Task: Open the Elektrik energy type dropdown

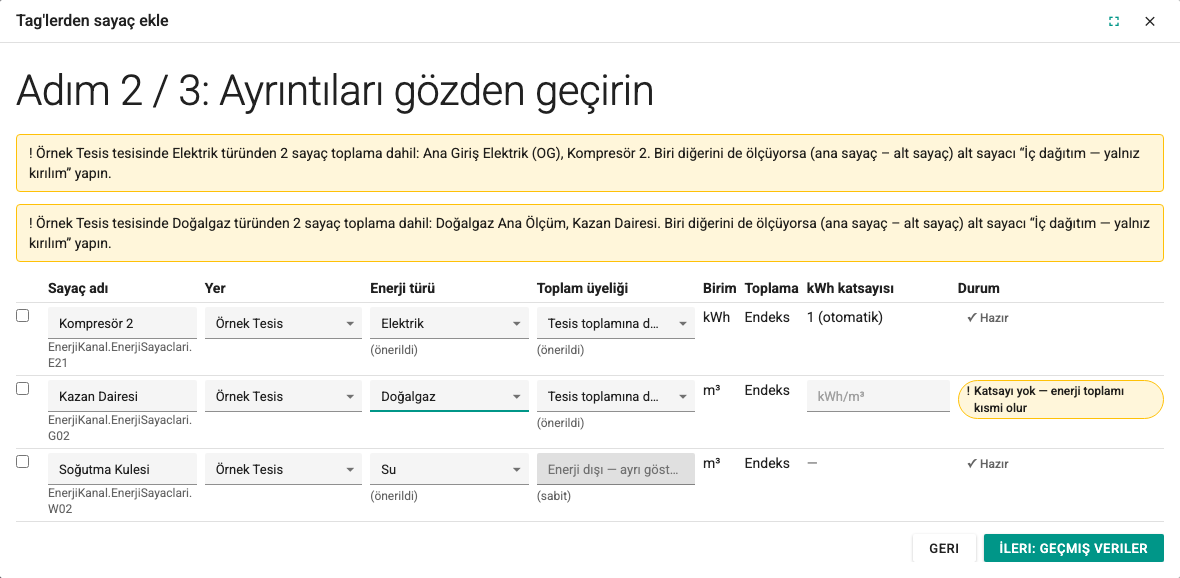Action: [449, 324]
